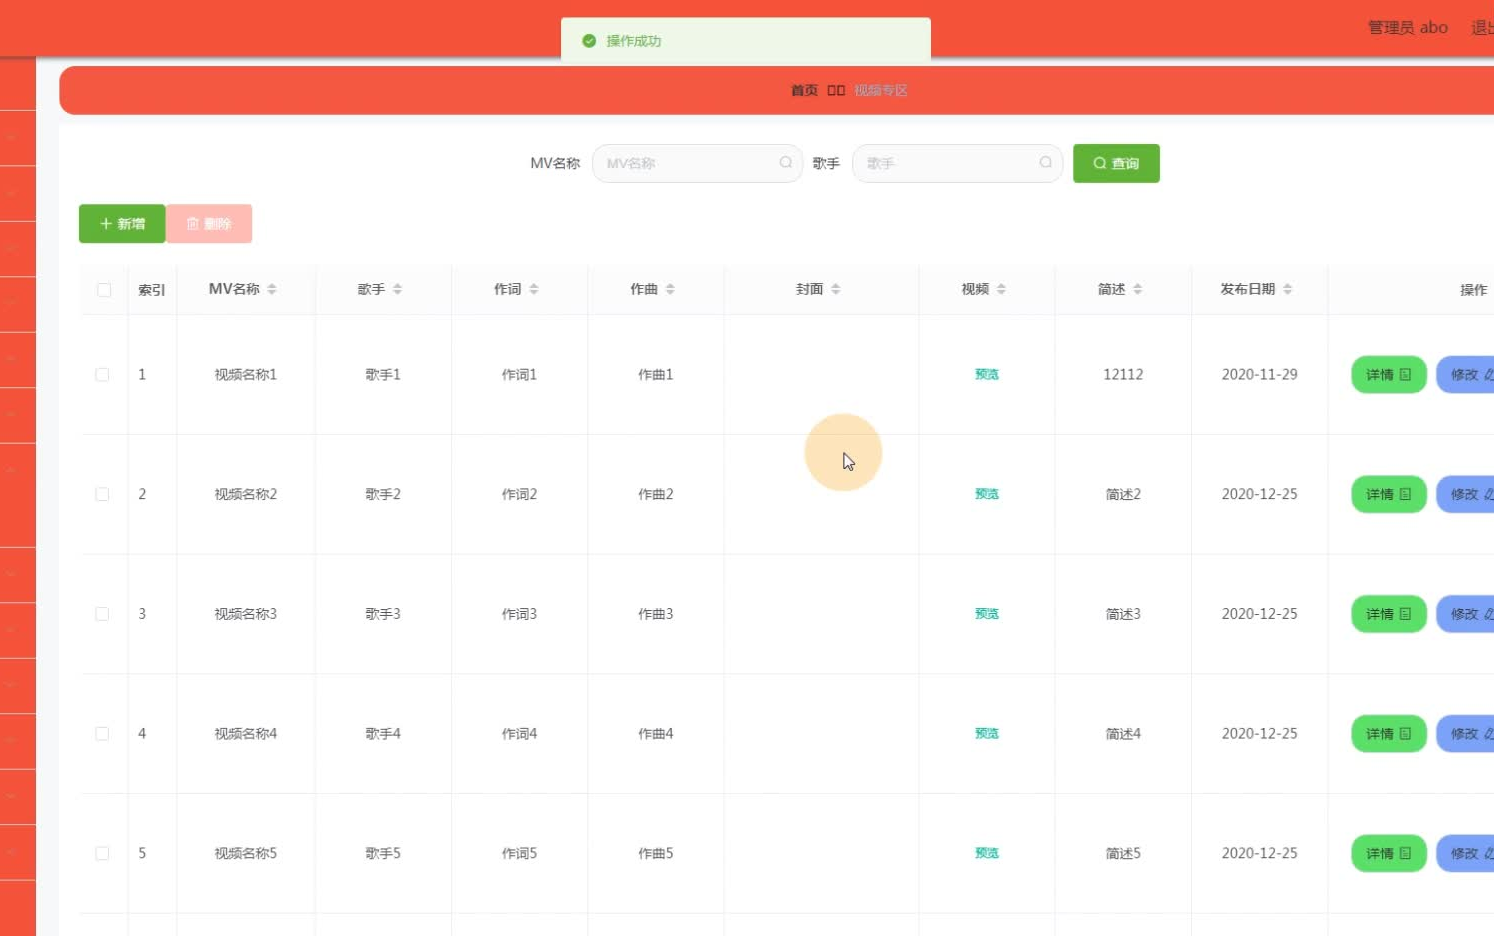Viewport: 1494px width, 936px height.
Task: Check the checkbox for row 视频名称3
Action: pos(102,614)
